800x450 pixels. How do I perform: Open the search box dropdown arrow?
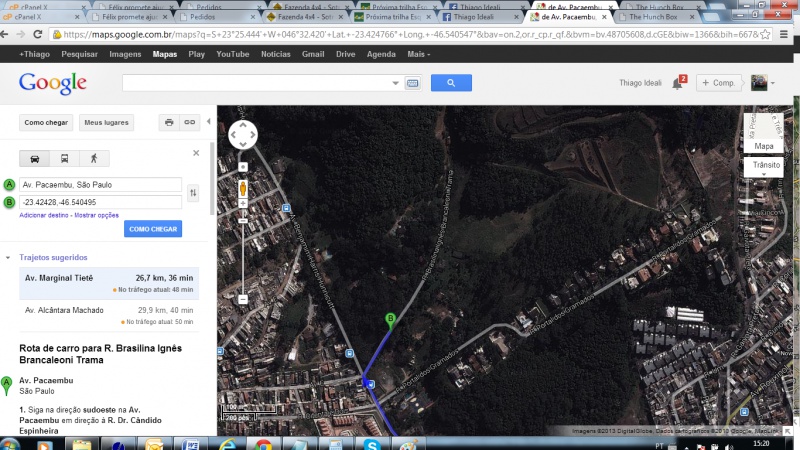point(395,83)
